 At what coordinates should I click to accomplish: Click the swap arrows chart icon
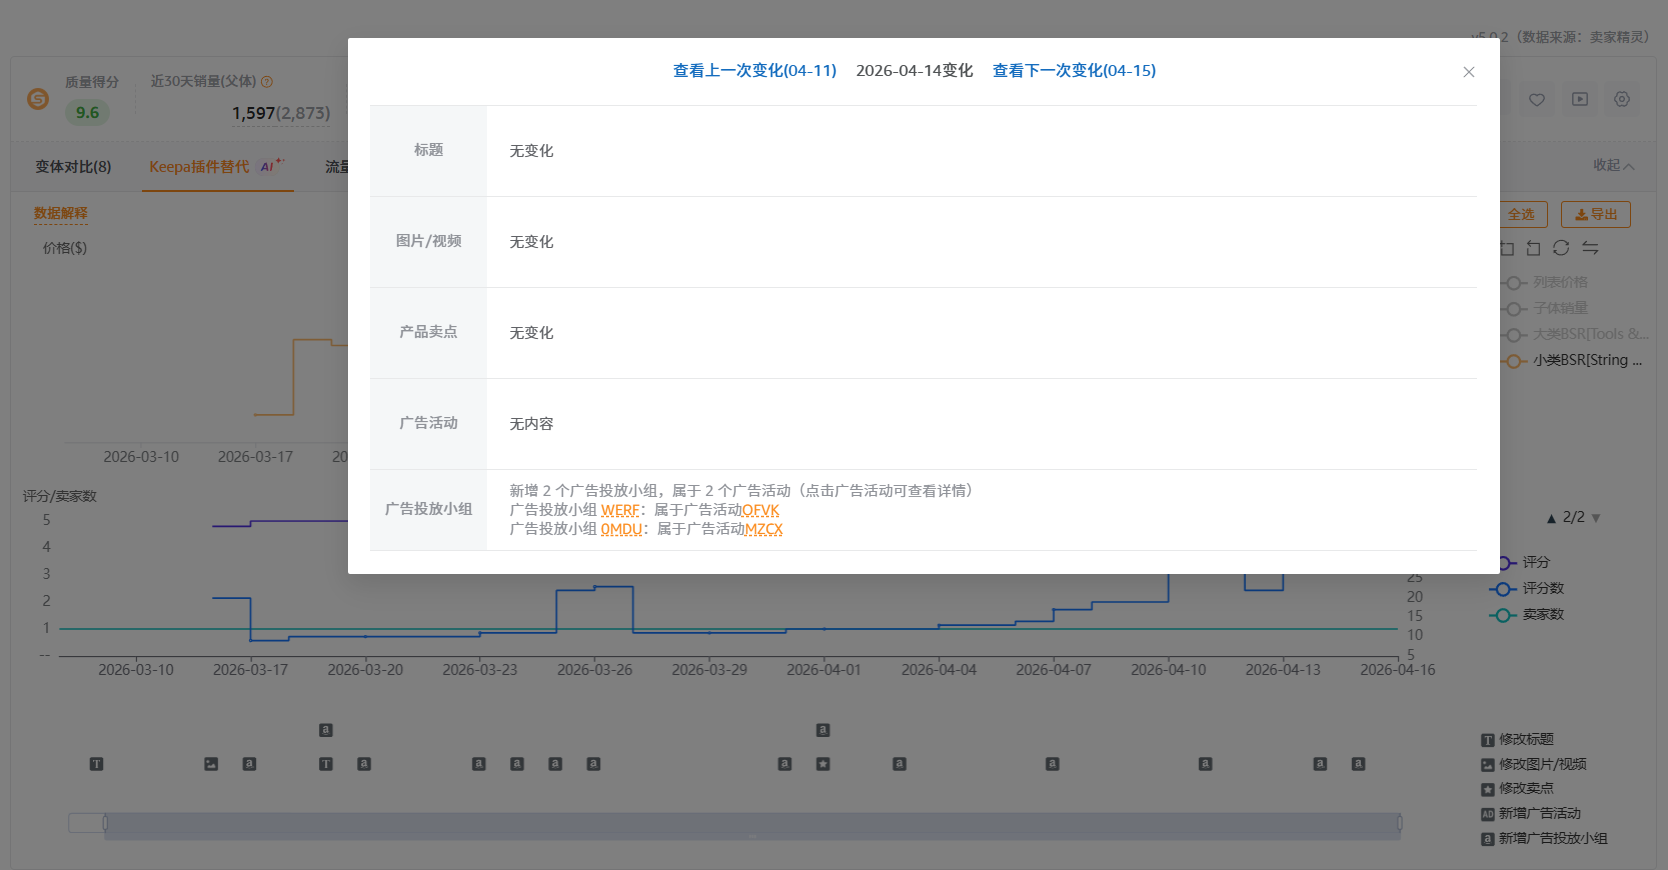click(1590, 248)
